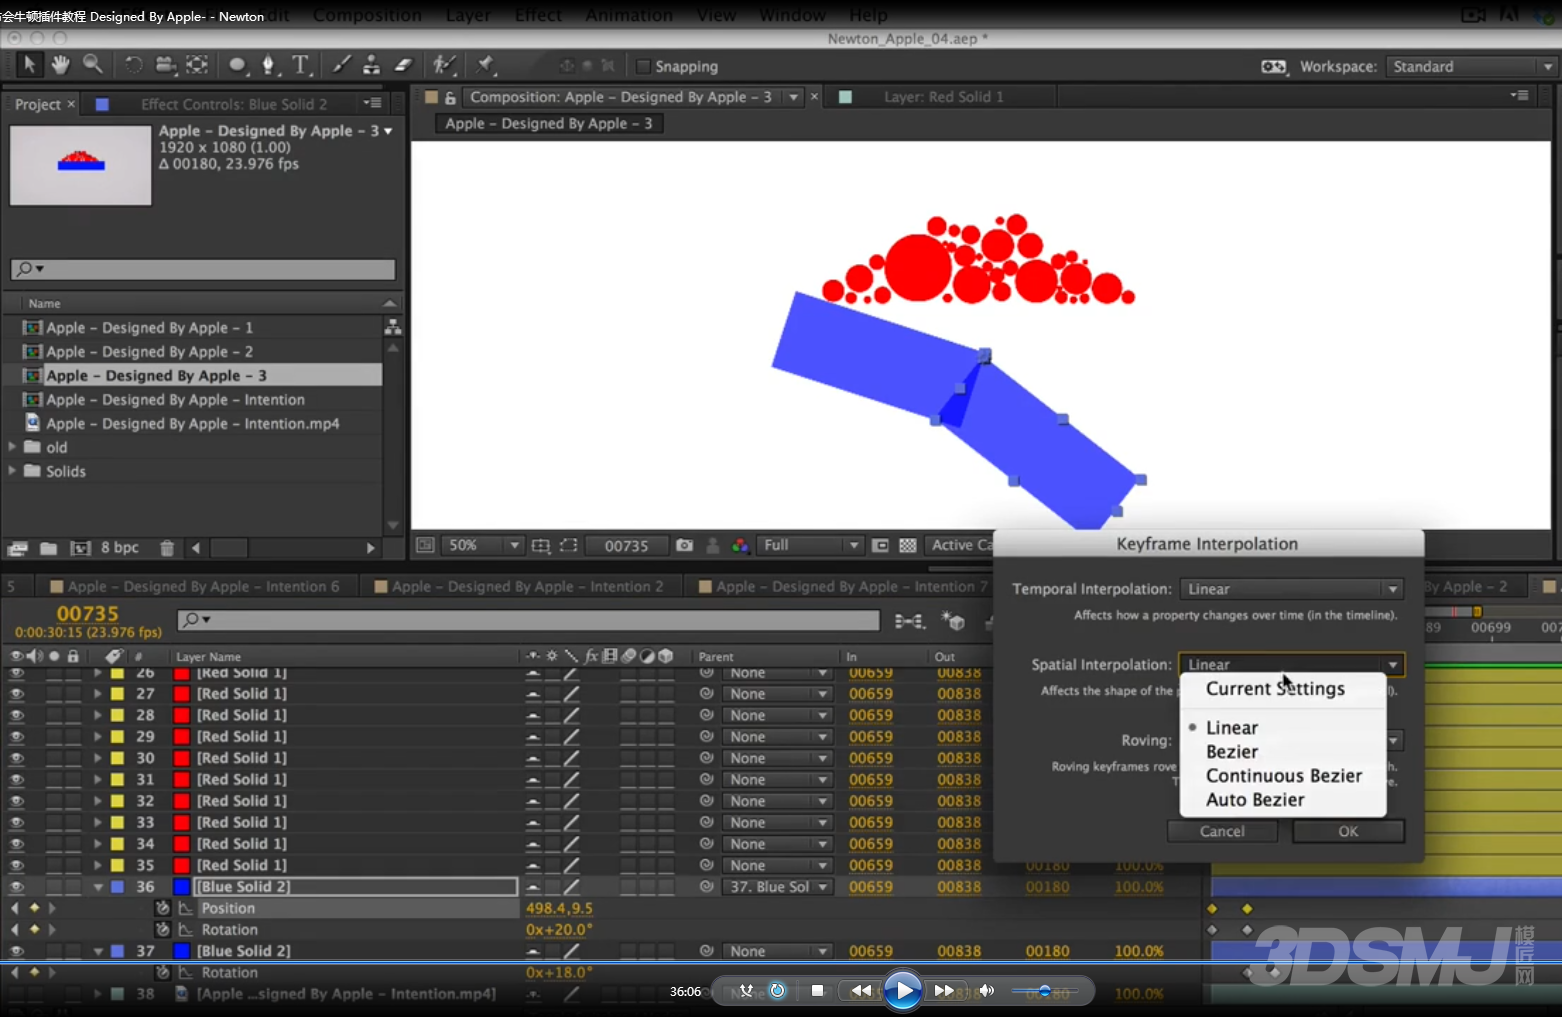Toggle Position stopwatch on layer 36
The height and width of the screenshot is (1017, 1562).
[x=163, y=908]
